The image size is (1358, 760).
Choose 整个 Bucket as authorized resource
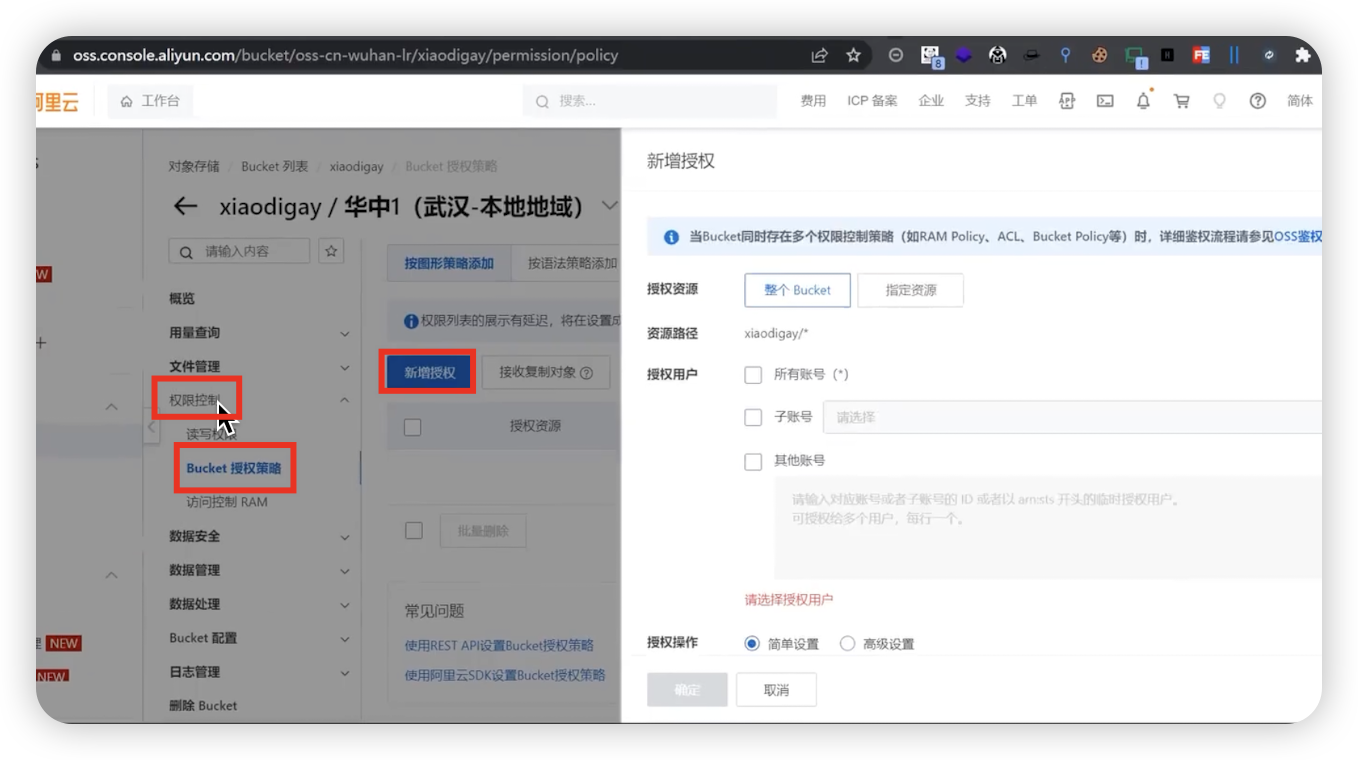click(x=797, y=290)
